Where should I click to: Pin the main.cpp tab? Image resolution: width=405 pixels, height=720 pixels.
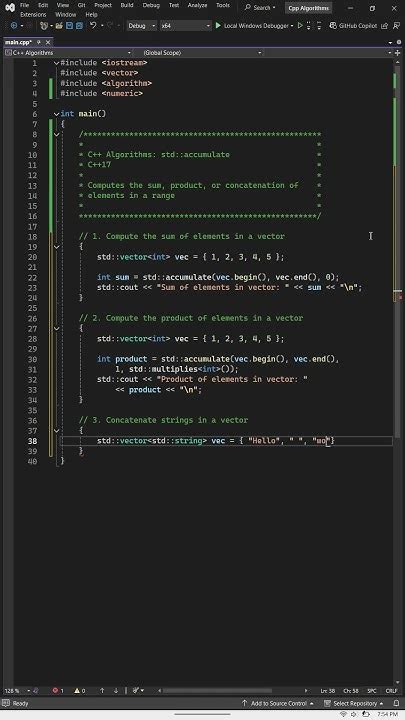click(x=39, y=42)
